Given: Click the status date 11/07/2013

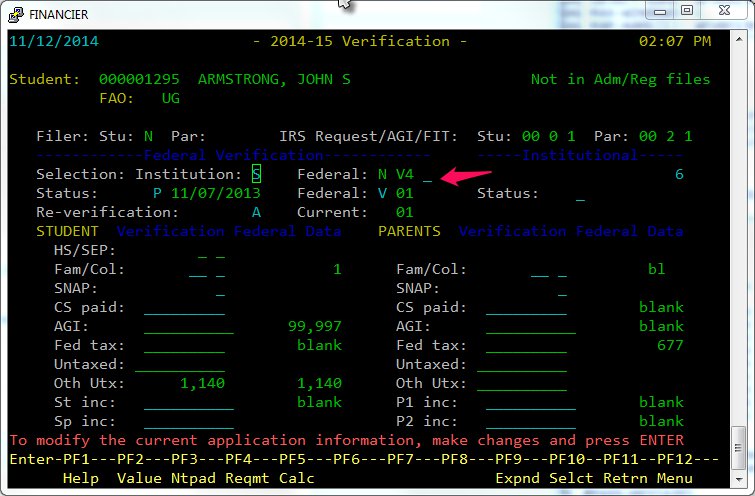Looking at the screenshot, I should tap(216, 193).
